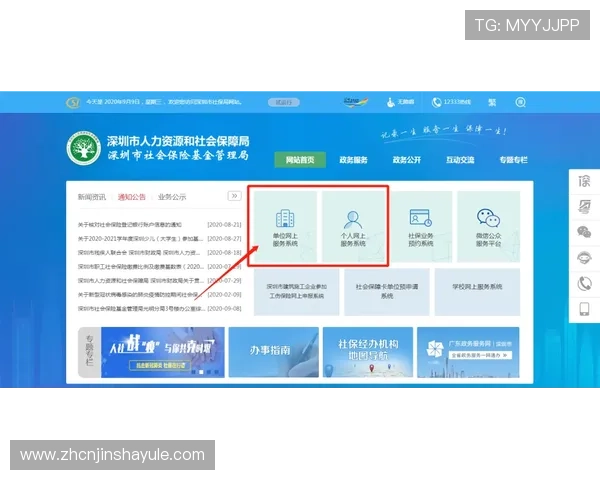Image resolution: width=600 pixels, height=480 pixels.
Task: Click the 12333 hotline phone icon
Action: point(437,102)
